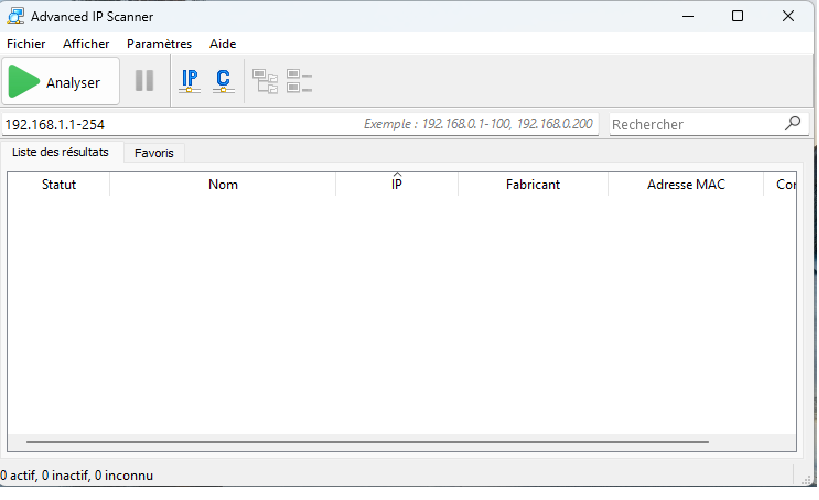Open the Fichier menu
Image resolution: width=819 pixels, height=500 pixels.
pyautogui.click(x=26, y=44)
